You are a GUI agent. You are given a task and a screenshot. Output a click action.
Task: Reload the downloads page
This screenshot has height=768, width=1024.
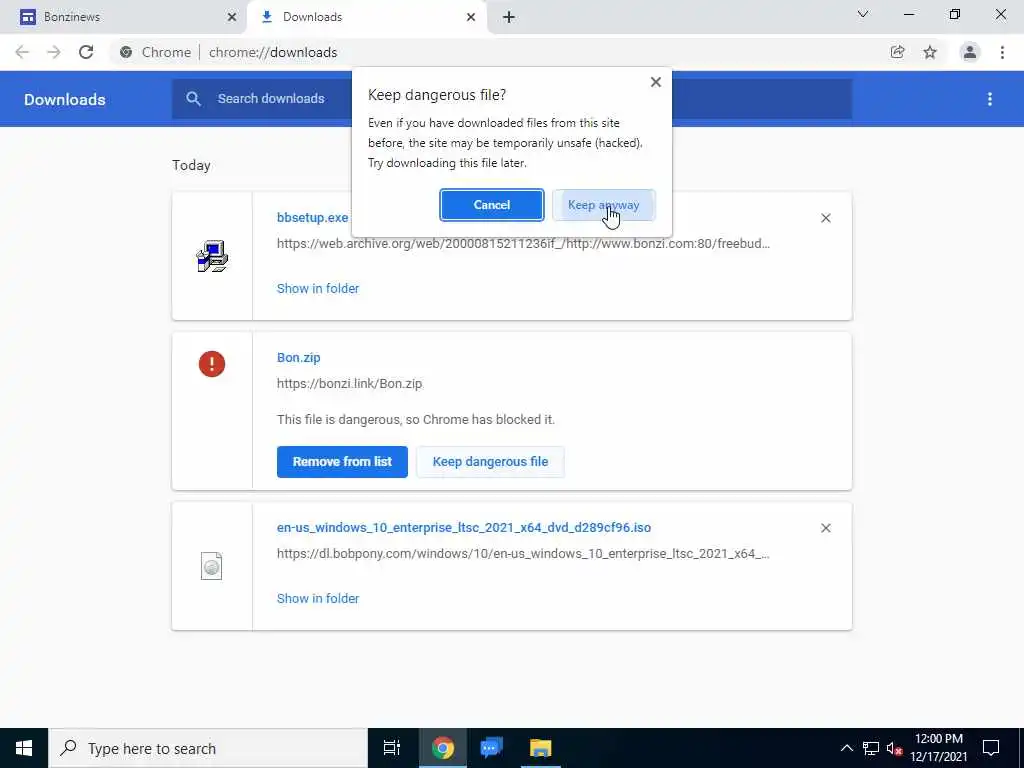(x=86, y=52)
